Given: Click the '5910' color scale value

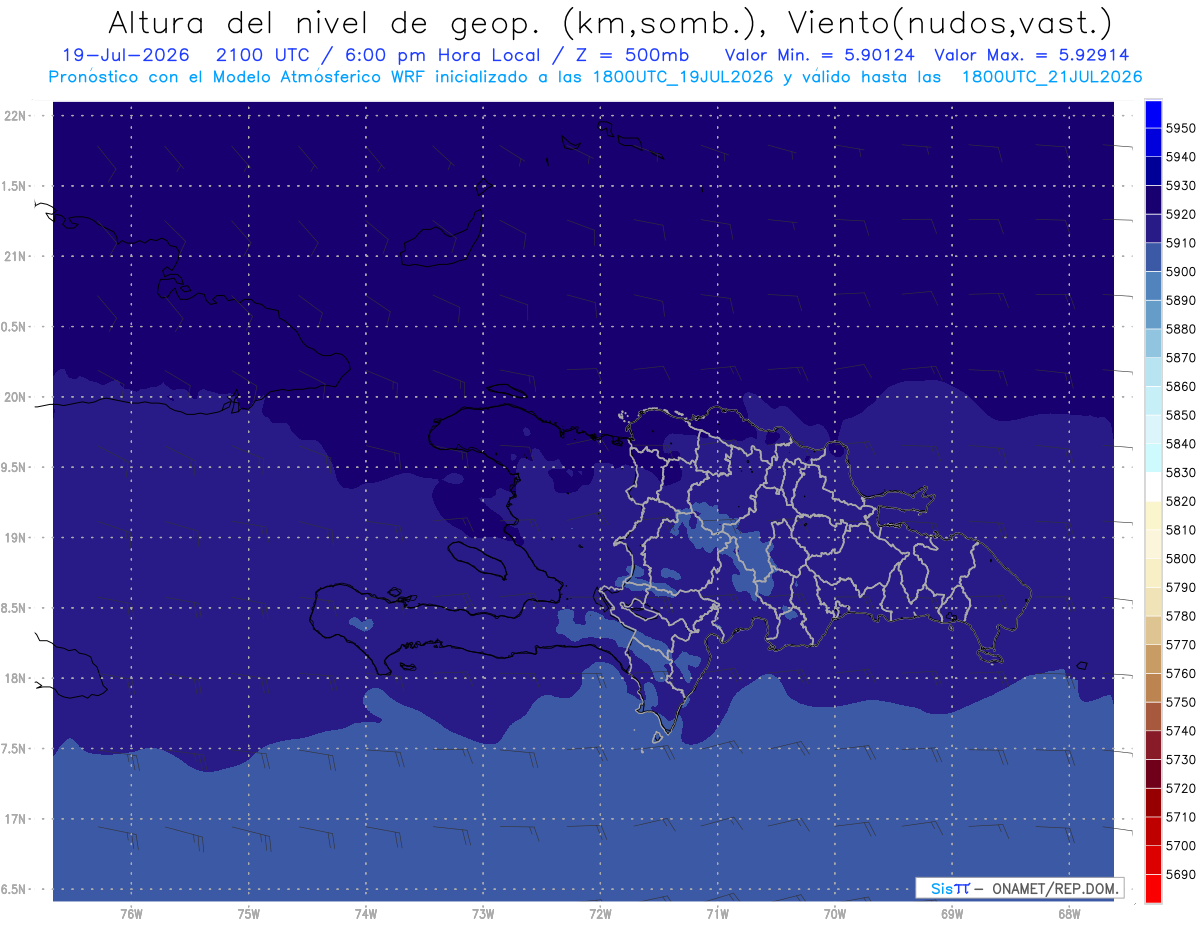Looking at the screenshot, I should pyautogui.click(x=1181, y=243).
